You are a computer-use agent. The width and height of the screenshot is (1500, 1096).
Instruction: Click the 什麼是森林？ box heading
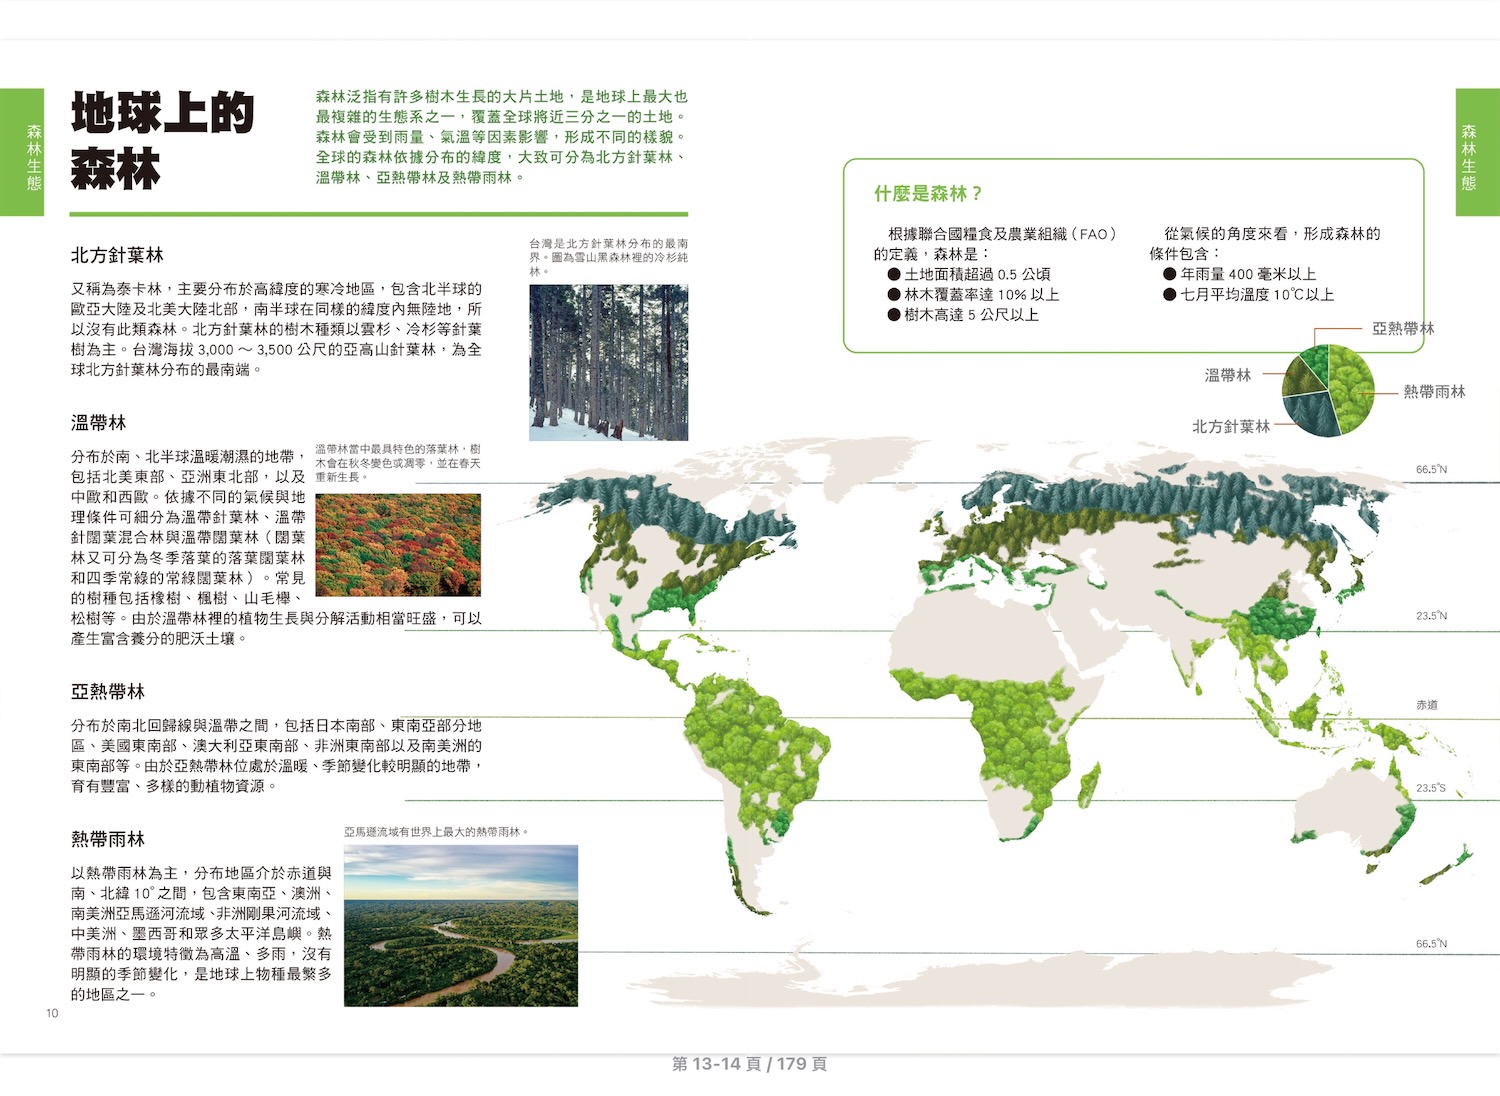(928, 194)
